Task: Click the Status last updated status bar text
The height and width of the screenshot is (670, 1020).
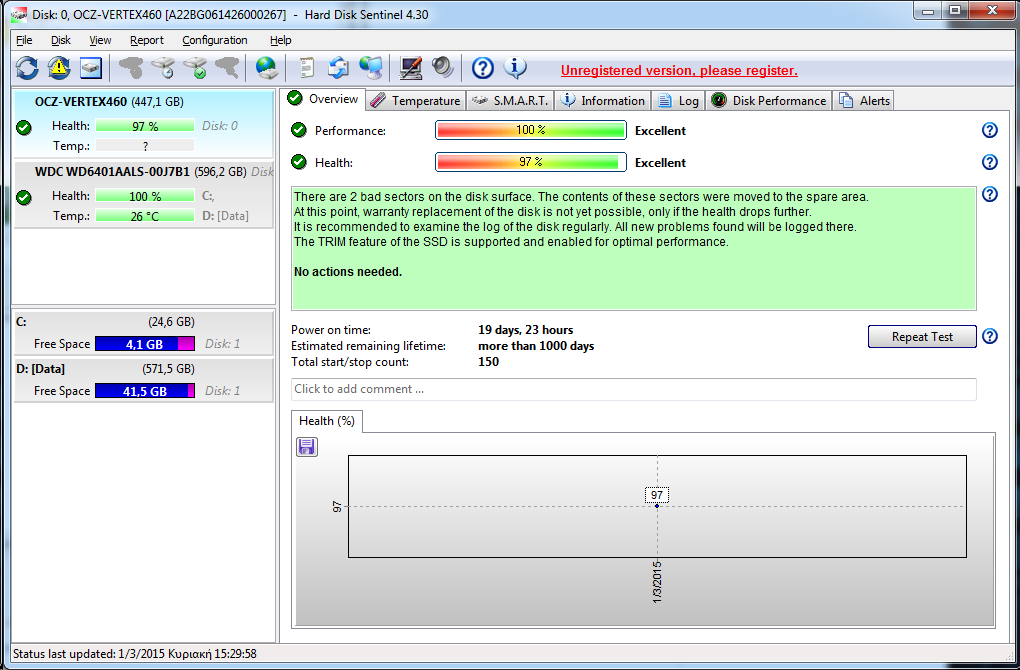Action: click(x=135, y=654)
